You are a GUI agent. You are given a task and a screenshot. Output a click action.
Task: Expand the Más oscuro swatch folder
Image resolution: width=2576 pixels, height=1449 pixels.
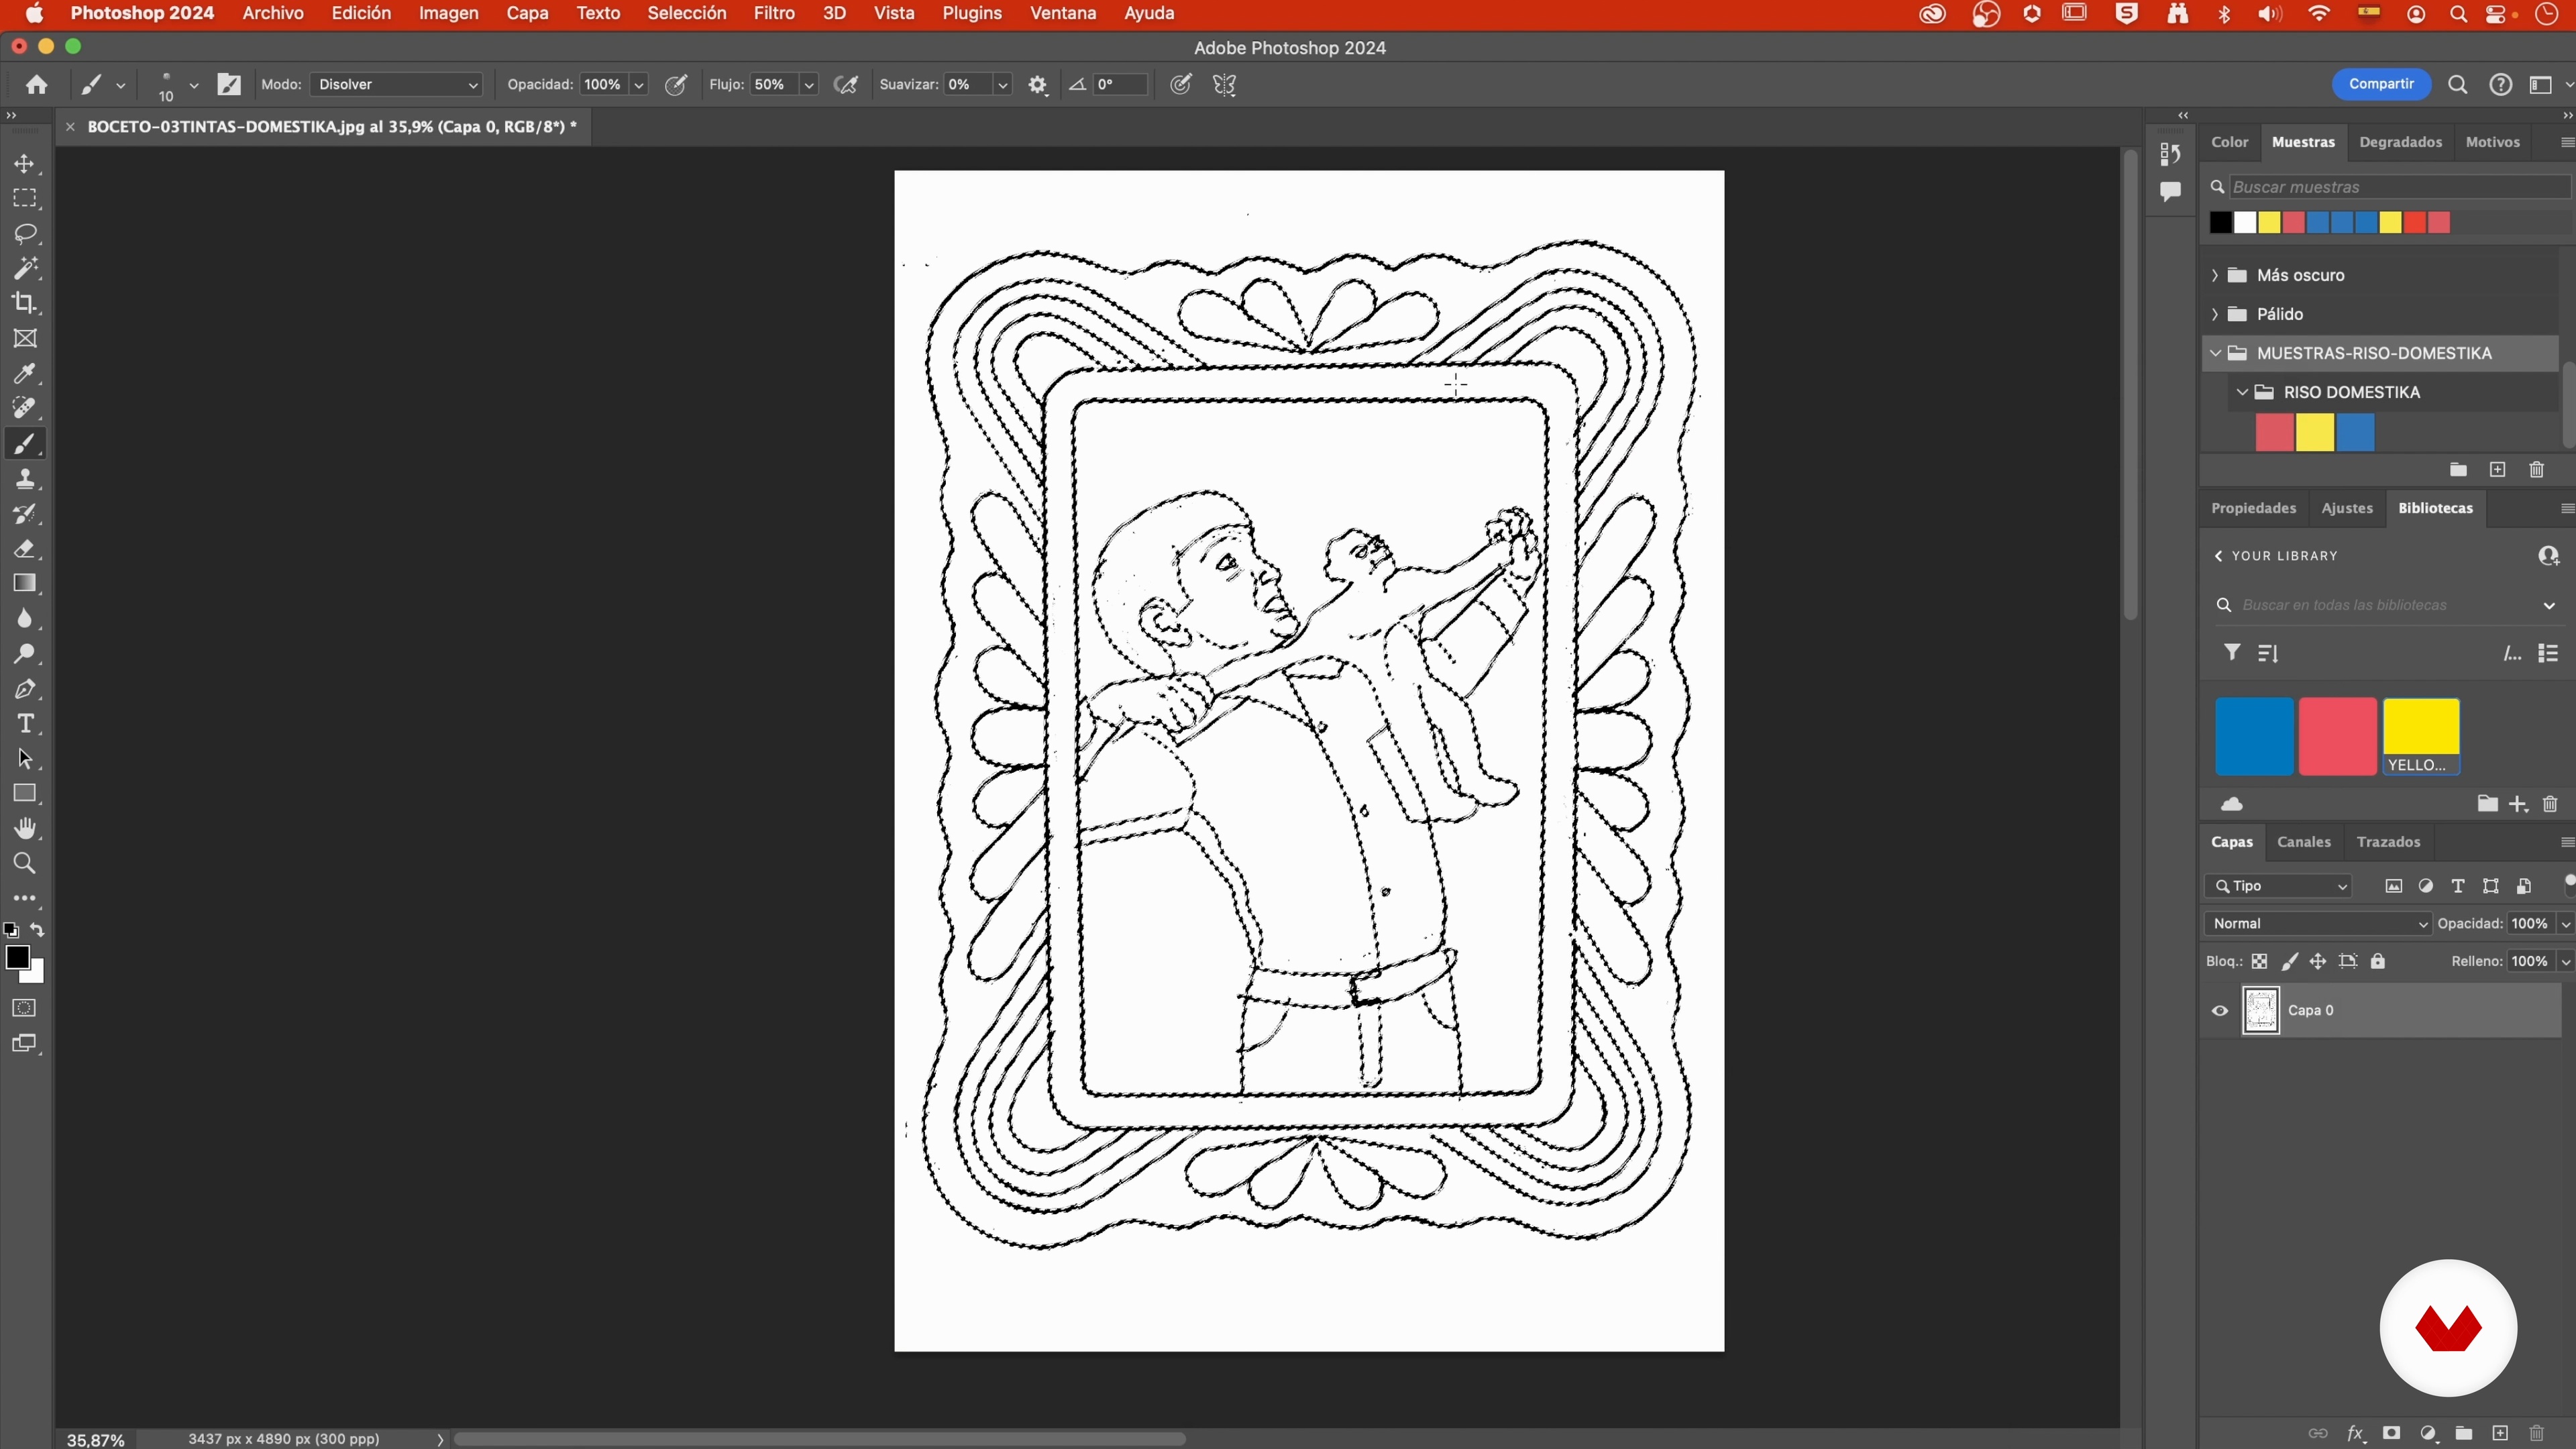[2215, 275]
